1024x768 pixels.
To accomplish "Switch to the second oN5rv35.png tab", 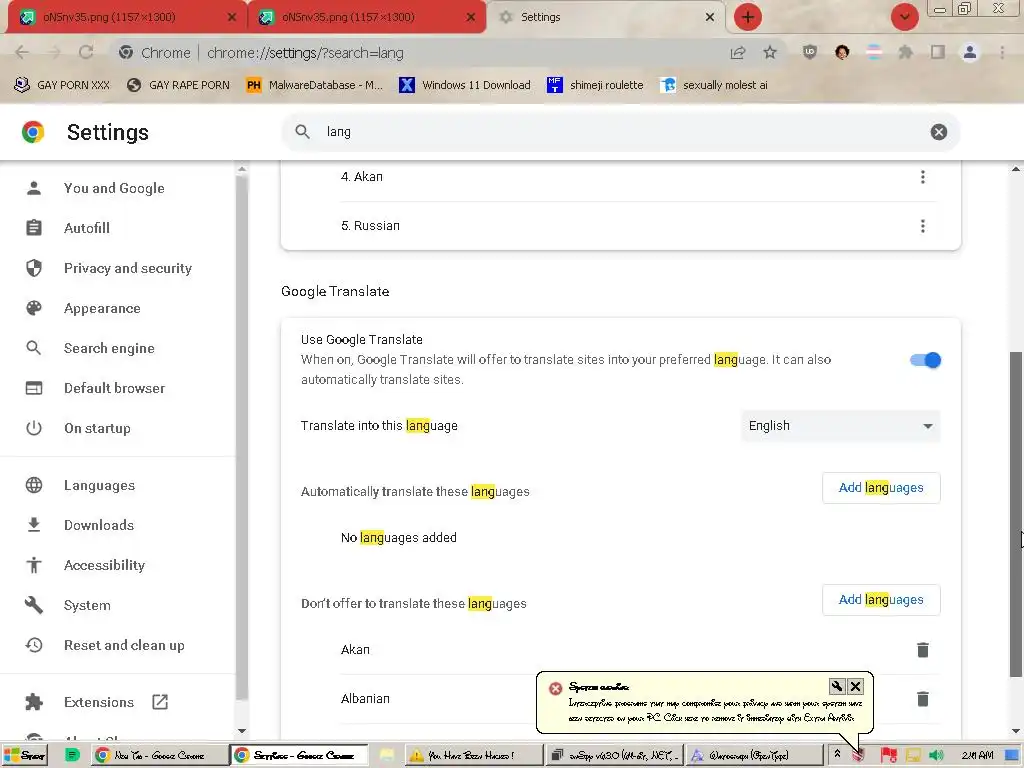I will click(x=366, y=17).
